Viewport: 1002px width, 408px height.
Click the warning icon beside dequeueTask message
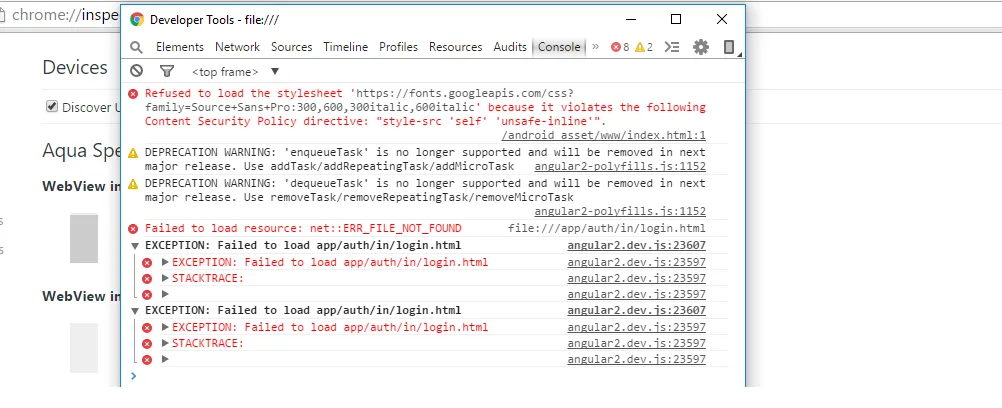(133, 184)
